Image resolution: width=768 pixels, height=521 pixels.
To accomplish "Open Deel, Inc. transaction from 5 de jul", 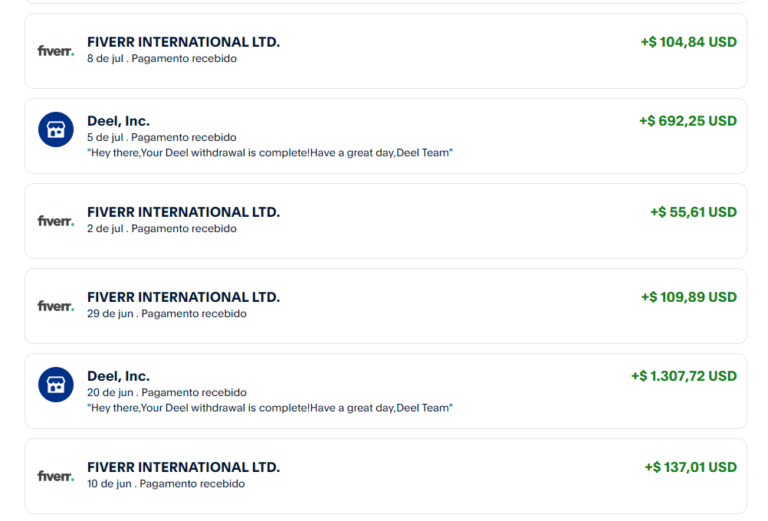I will tap(386, 136).
